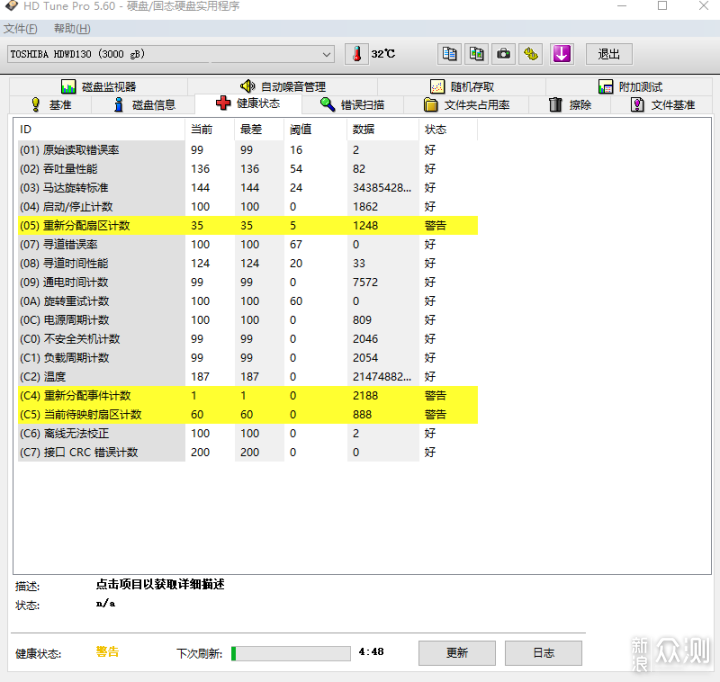Click the temperature thermometer icon

(x=357, y=54)
